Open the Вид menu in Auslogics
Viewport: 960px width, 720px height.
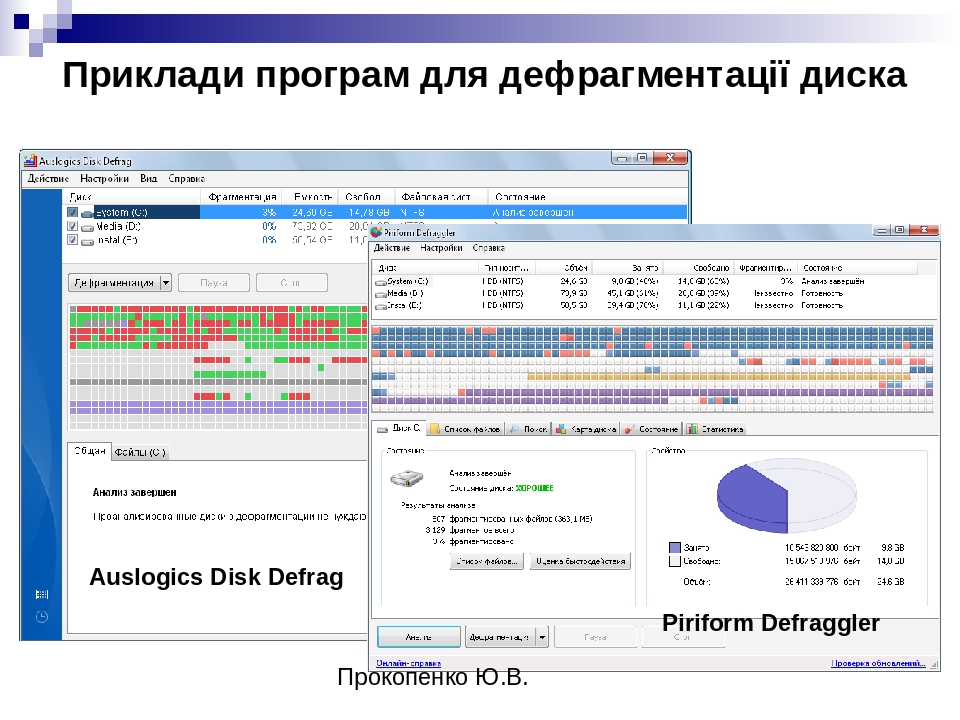click(x=149, y=179)
